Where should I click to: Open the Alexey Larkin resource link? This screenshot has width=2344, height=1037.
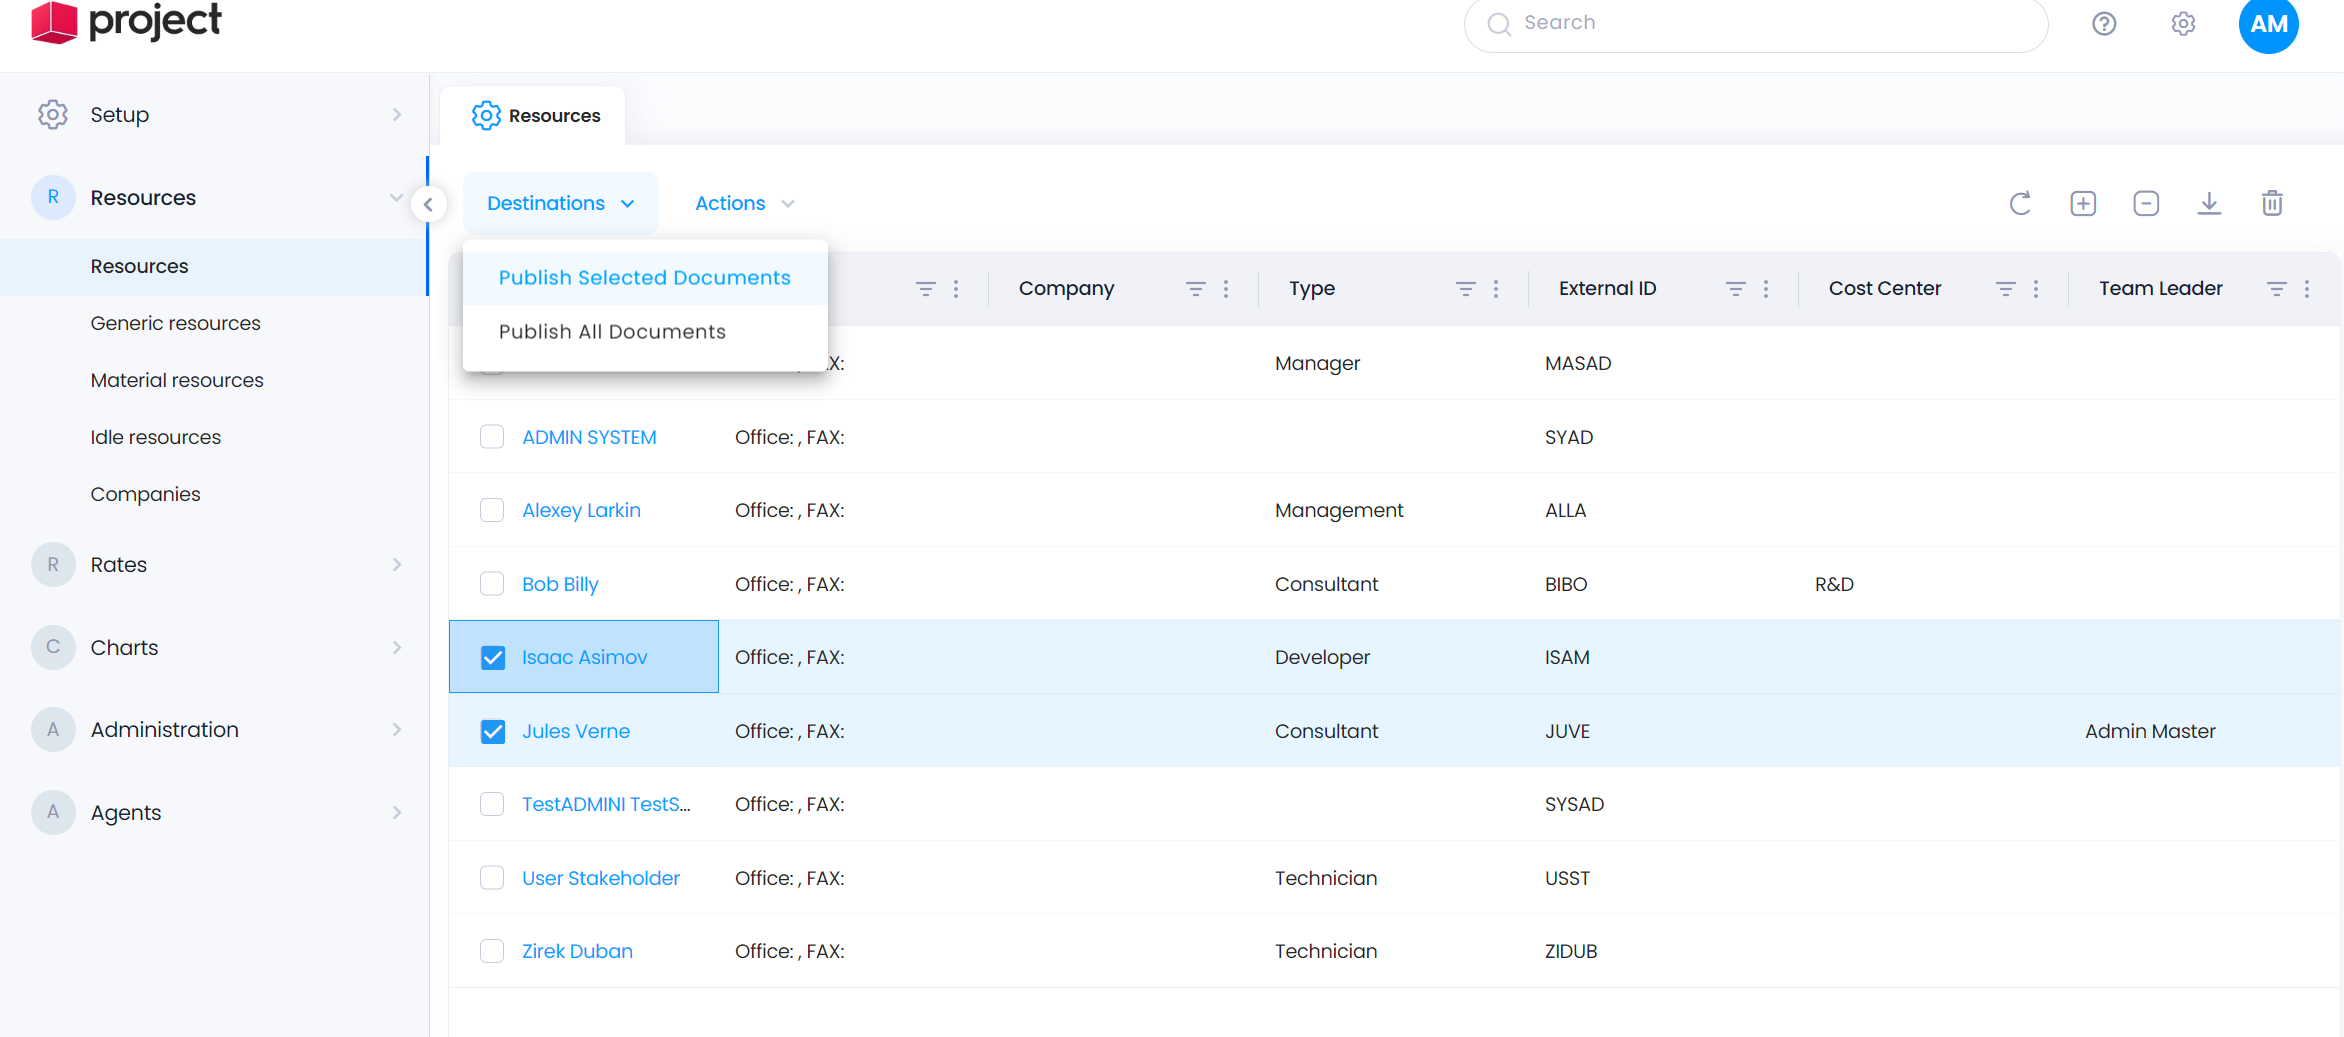[x=581, y=510]
